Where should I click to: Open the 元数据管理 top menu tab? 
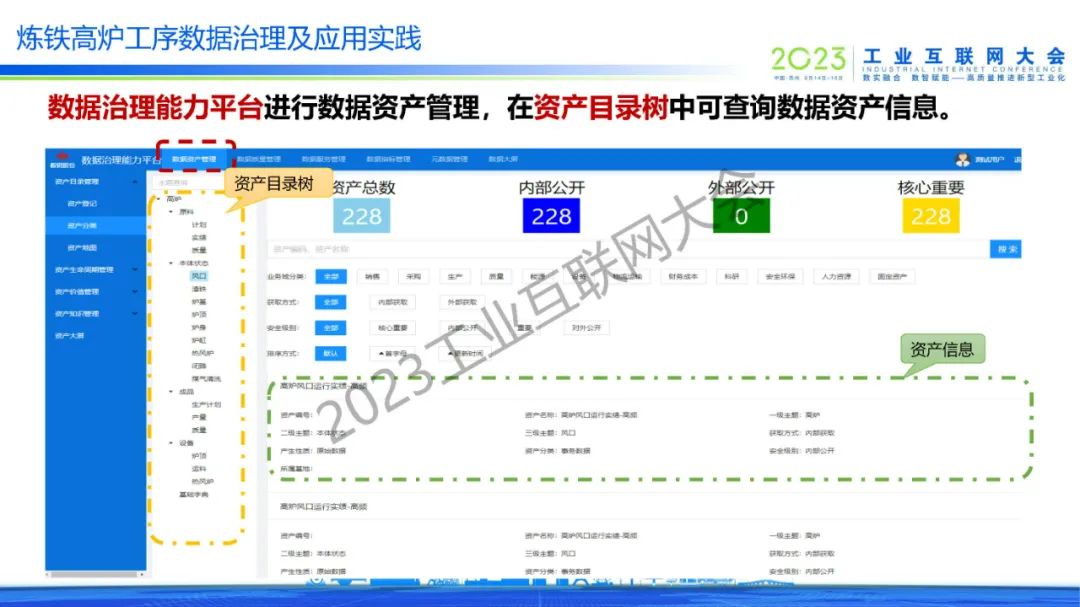click(450, 159)
